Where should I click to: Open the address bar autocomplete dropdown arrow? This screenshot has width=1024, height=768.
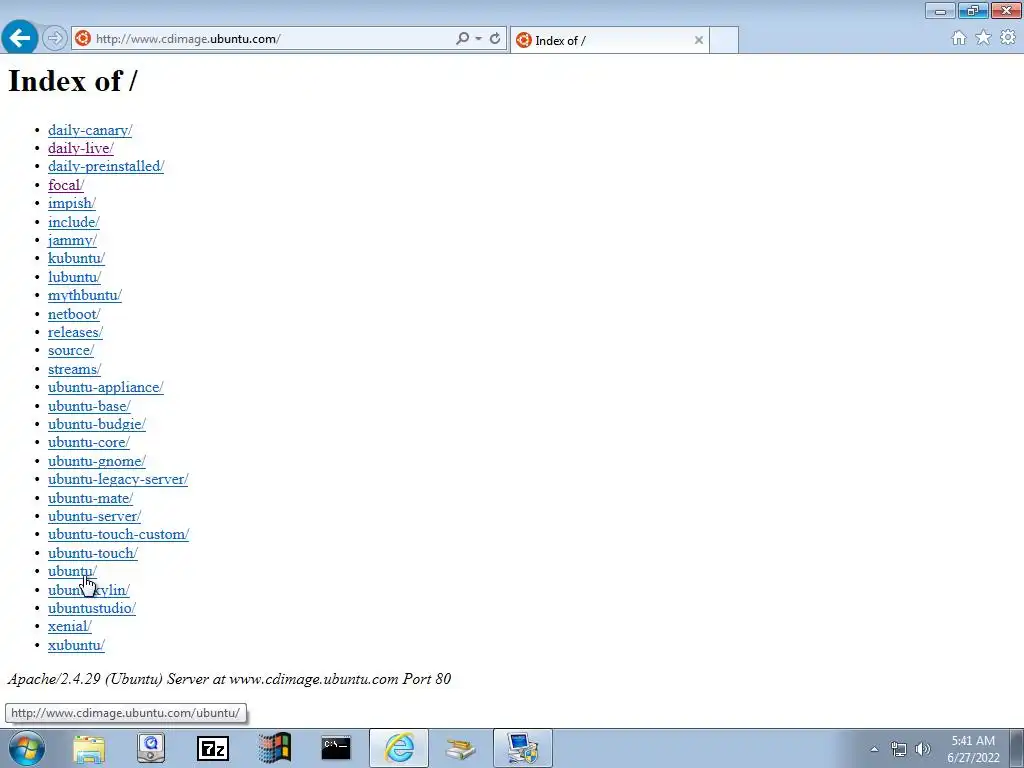tap(479, 39)
